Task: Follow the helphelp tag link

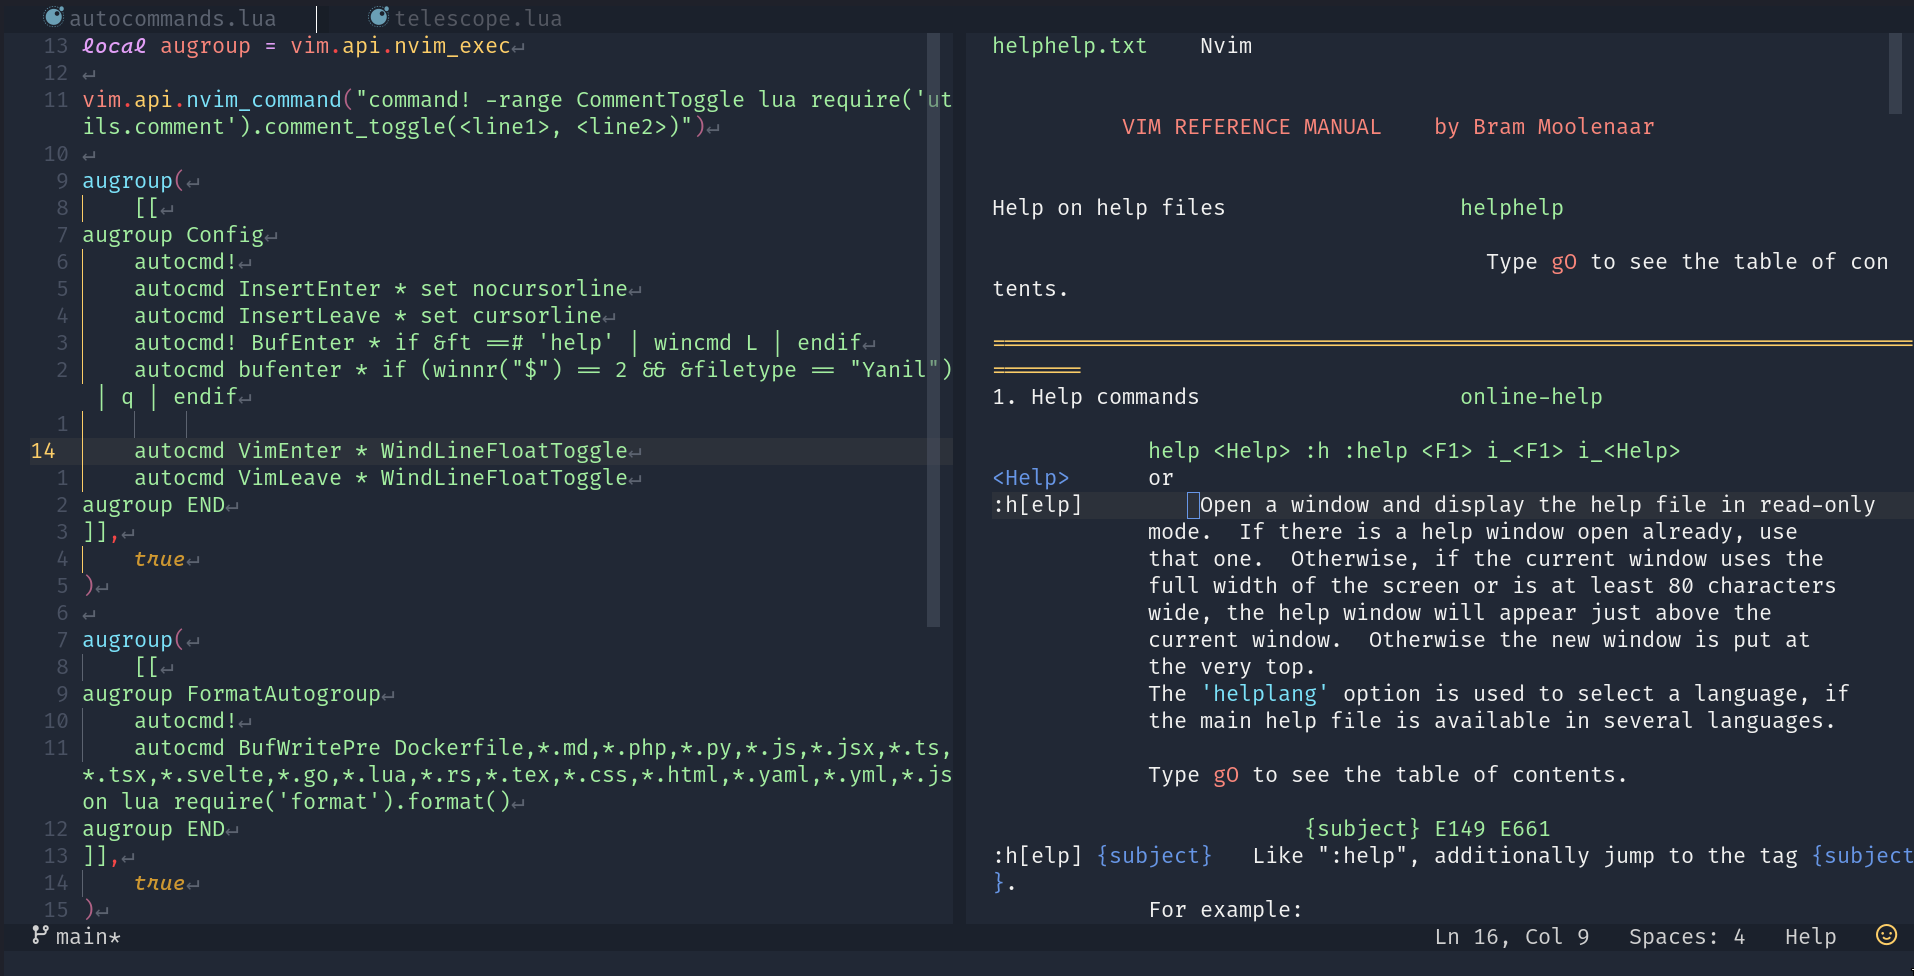Action: pos(1511,208)
